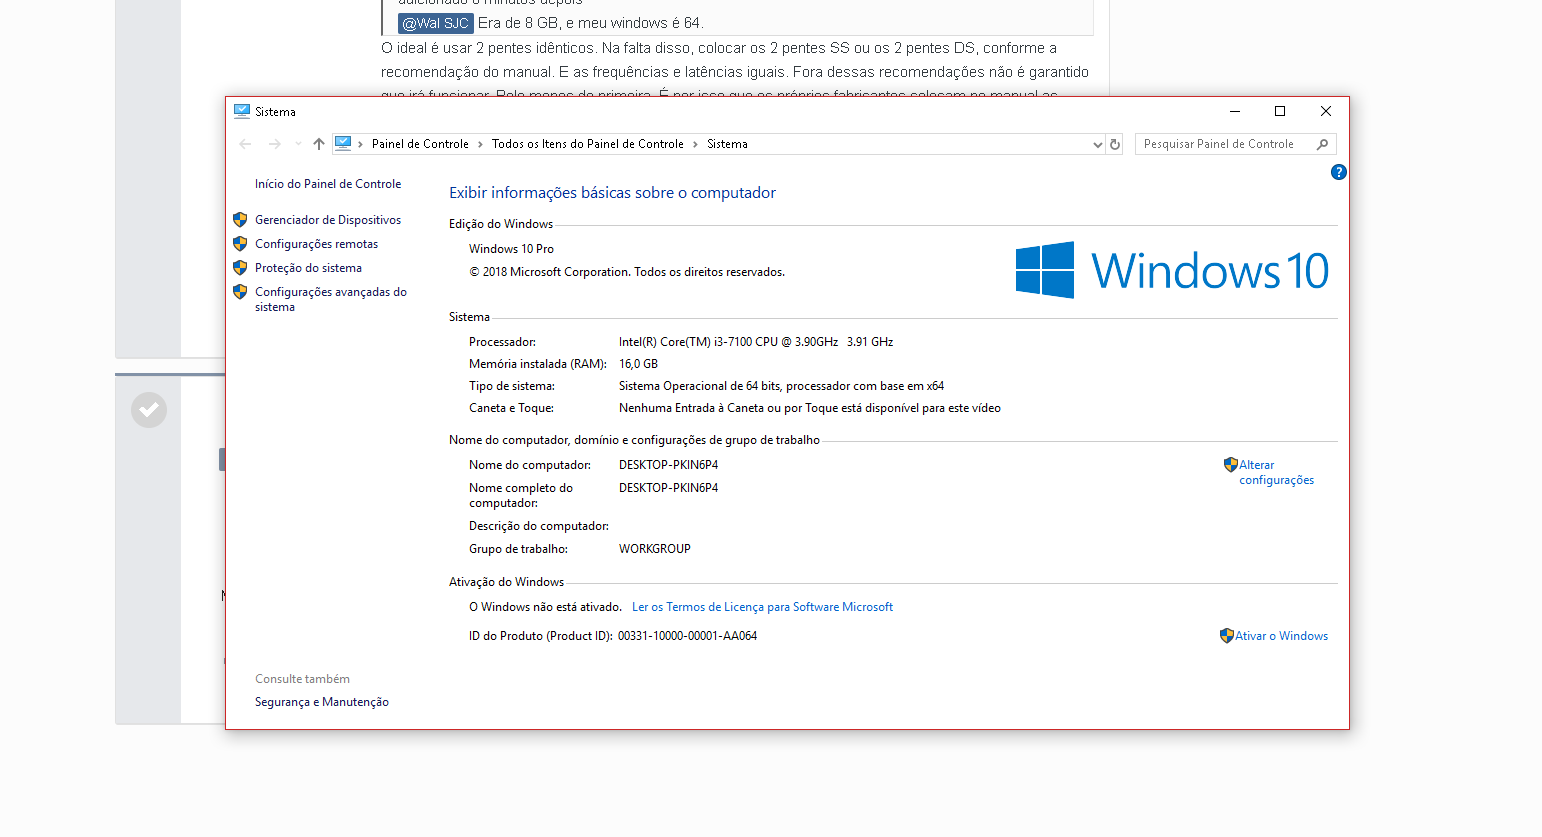This screenshot has width=1542, height=837.
Task: Select the Painel de Controle breadcrumb
Action: pyautogui.click(x=420, y=144)
